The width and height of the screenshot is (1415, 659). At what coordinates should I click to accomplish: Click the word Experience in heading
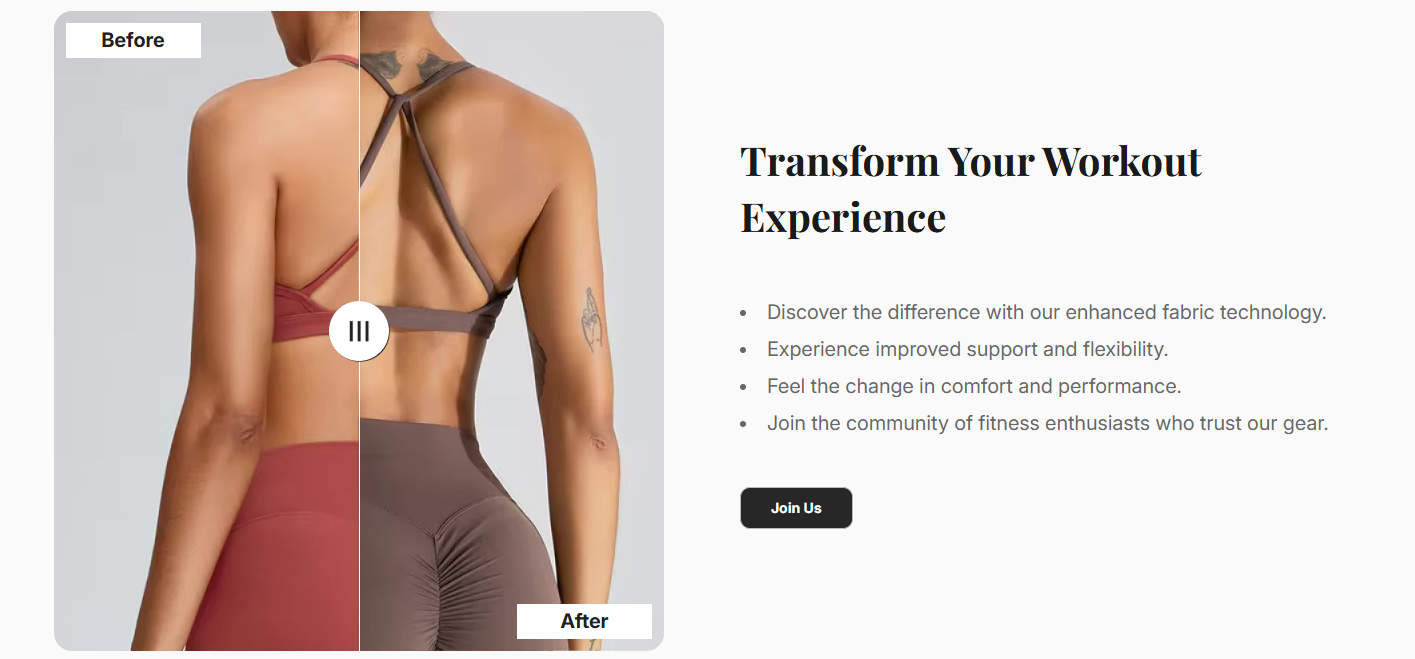(x=843, y=217)
